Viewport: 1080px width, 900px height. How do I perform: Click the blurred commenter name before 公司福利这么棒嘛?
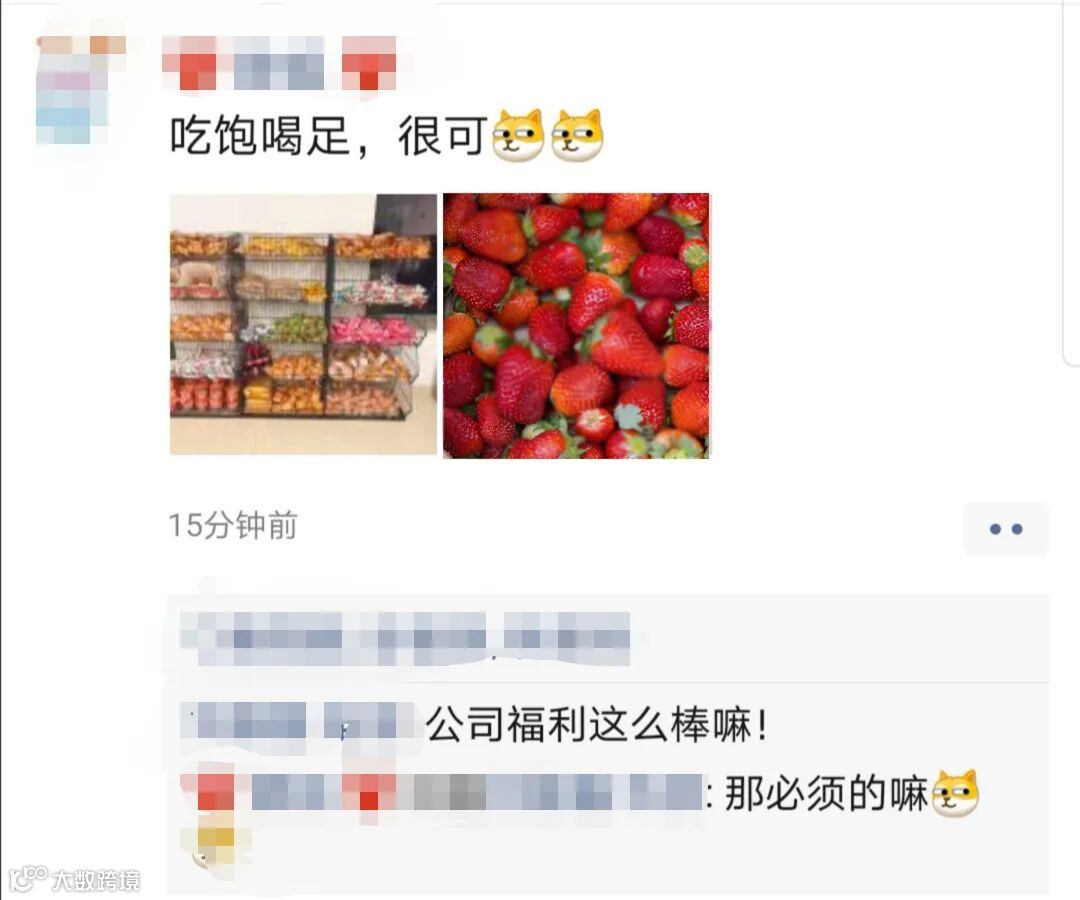coord(298,728)
